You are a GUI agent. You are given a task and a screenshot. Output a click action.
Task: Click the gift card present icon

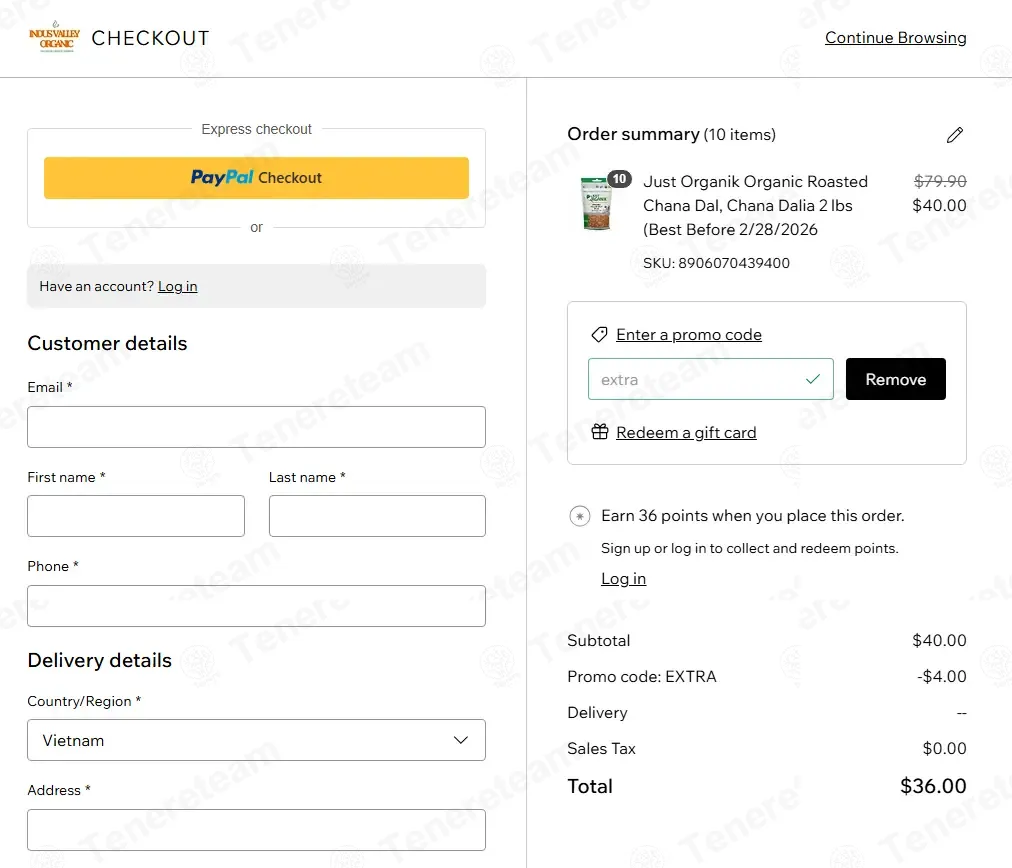point(600,432)
